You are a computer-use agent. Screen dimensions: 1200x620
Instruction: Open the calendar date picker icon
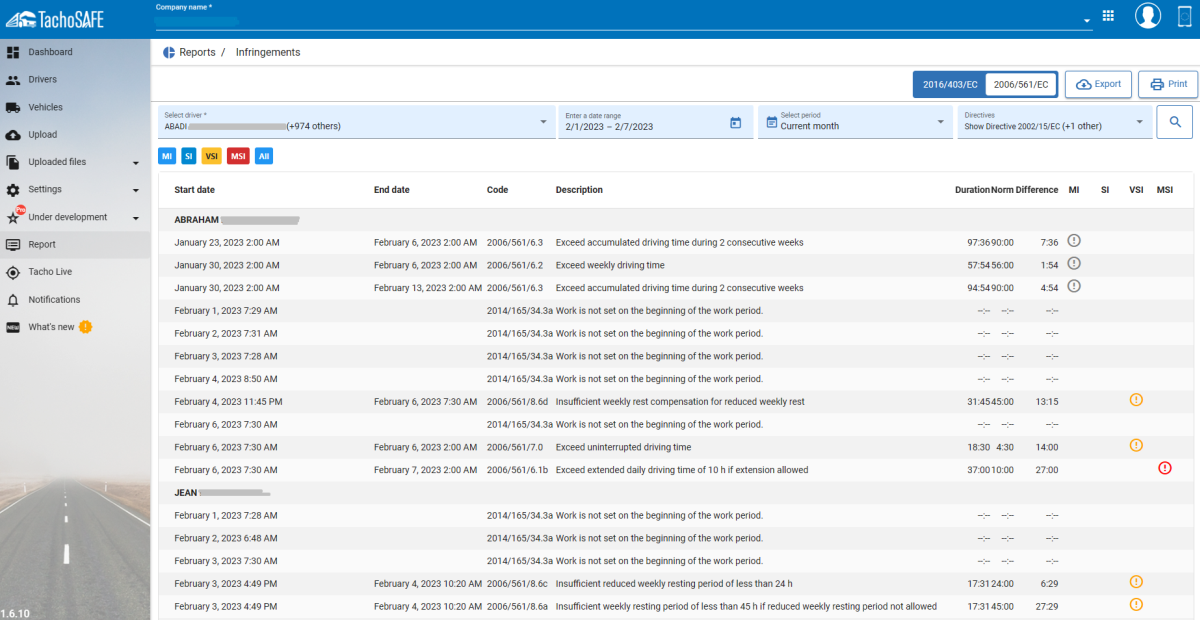click(x=735, y=123)
